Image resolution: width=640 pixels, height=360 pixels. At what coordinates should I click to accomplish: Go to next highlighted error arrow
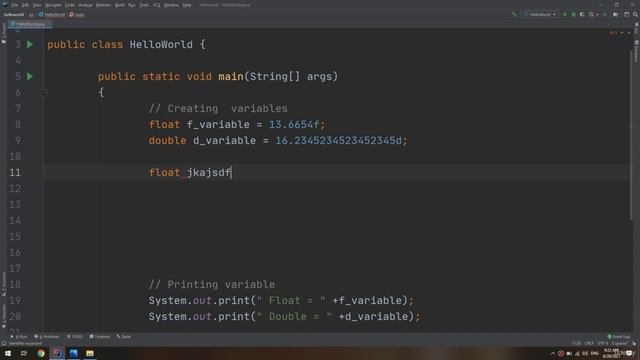coord(629,33)
